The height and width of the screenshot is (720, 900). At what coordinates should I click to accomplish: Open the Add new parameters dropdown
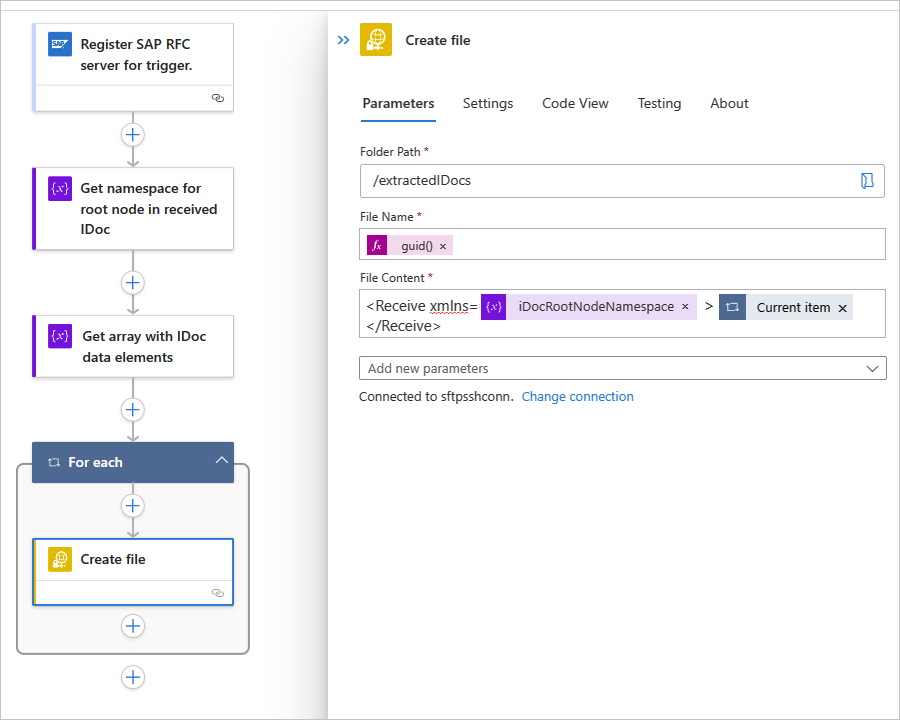pos(622,368)
